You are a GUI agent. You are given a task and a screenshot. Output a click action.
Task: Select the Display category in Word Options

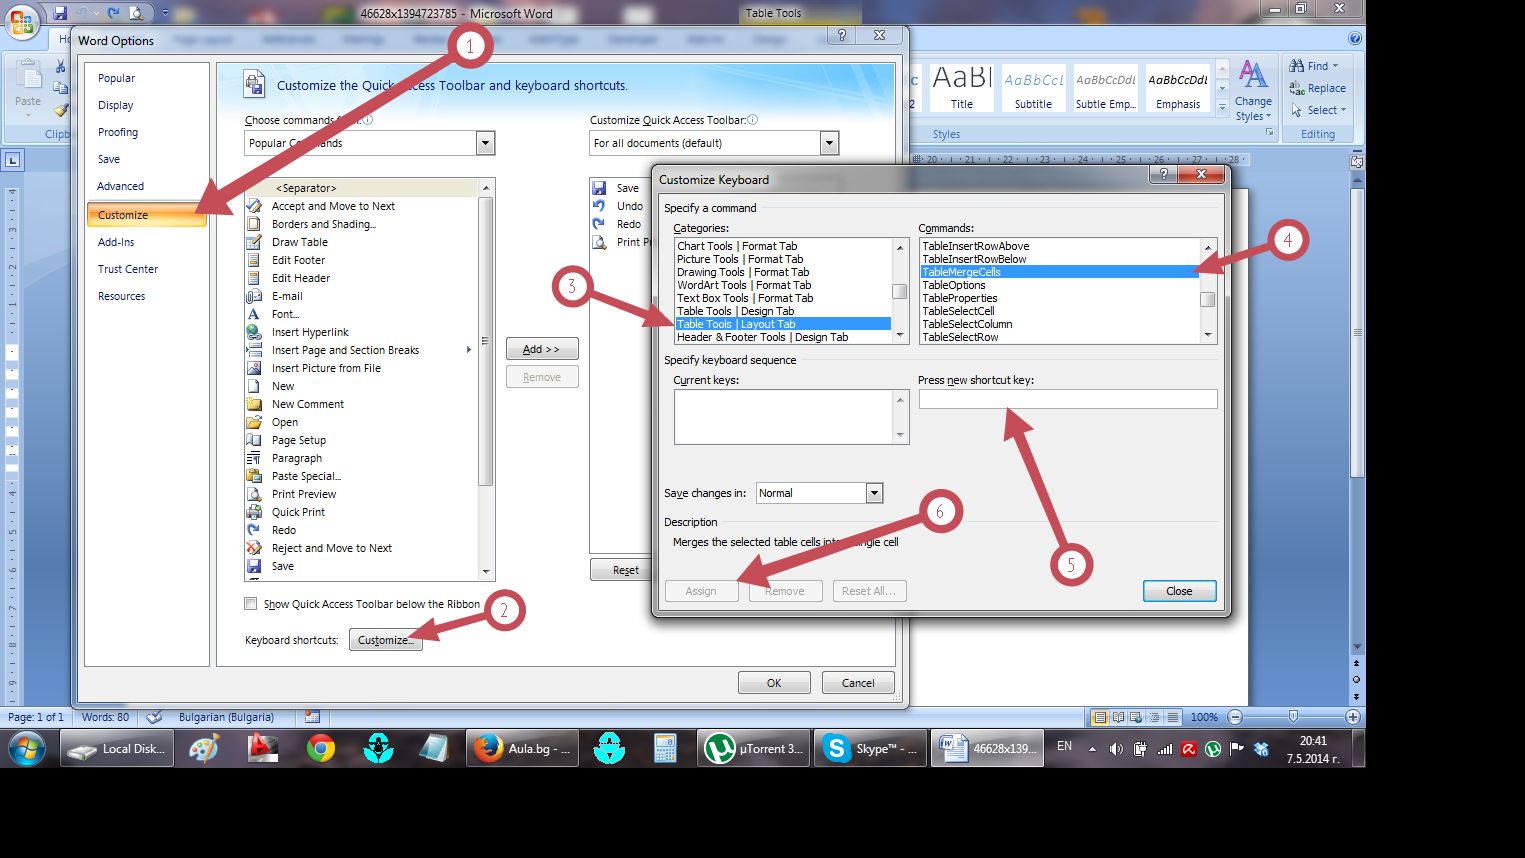tap(115, 105)
